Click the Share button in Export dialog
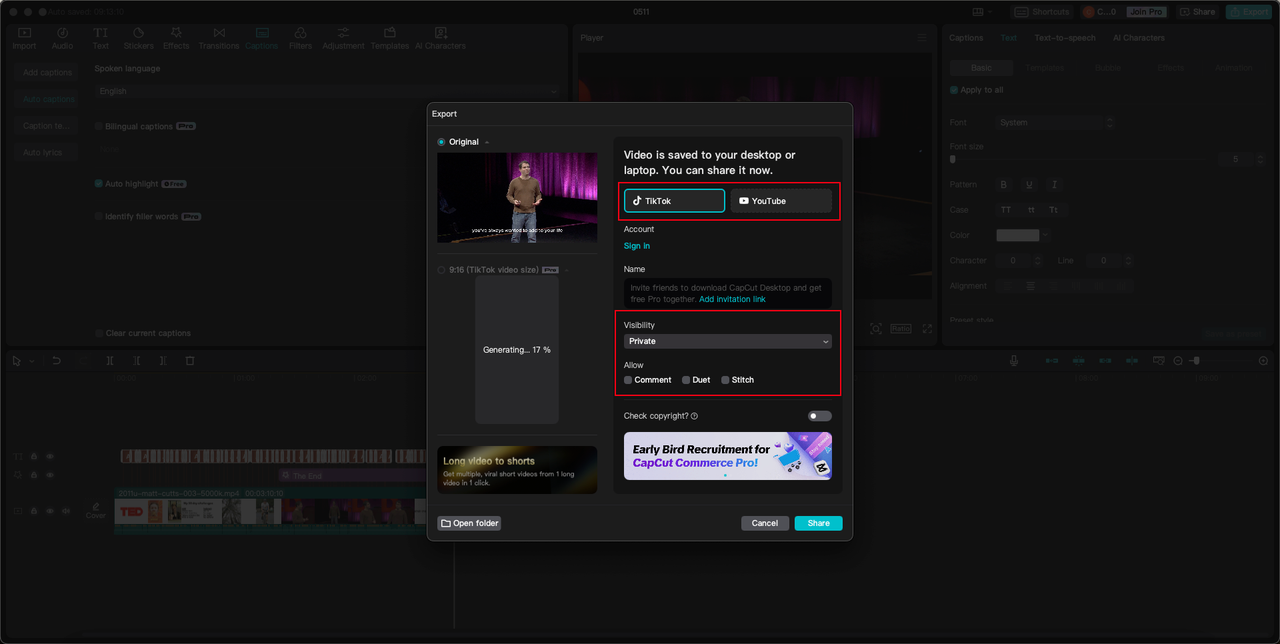1280x644 pixels. [x=818, y=523]
